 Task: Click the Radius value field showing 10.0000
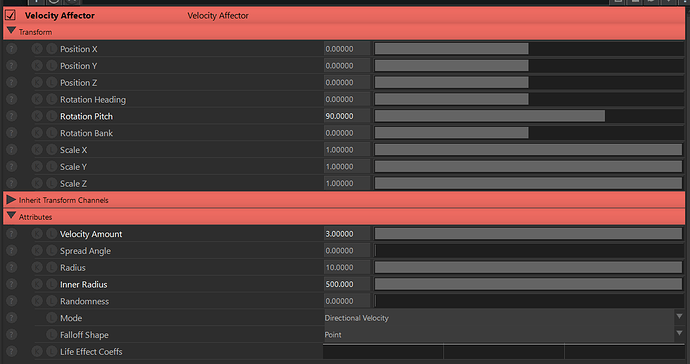[x=347, y=268]
